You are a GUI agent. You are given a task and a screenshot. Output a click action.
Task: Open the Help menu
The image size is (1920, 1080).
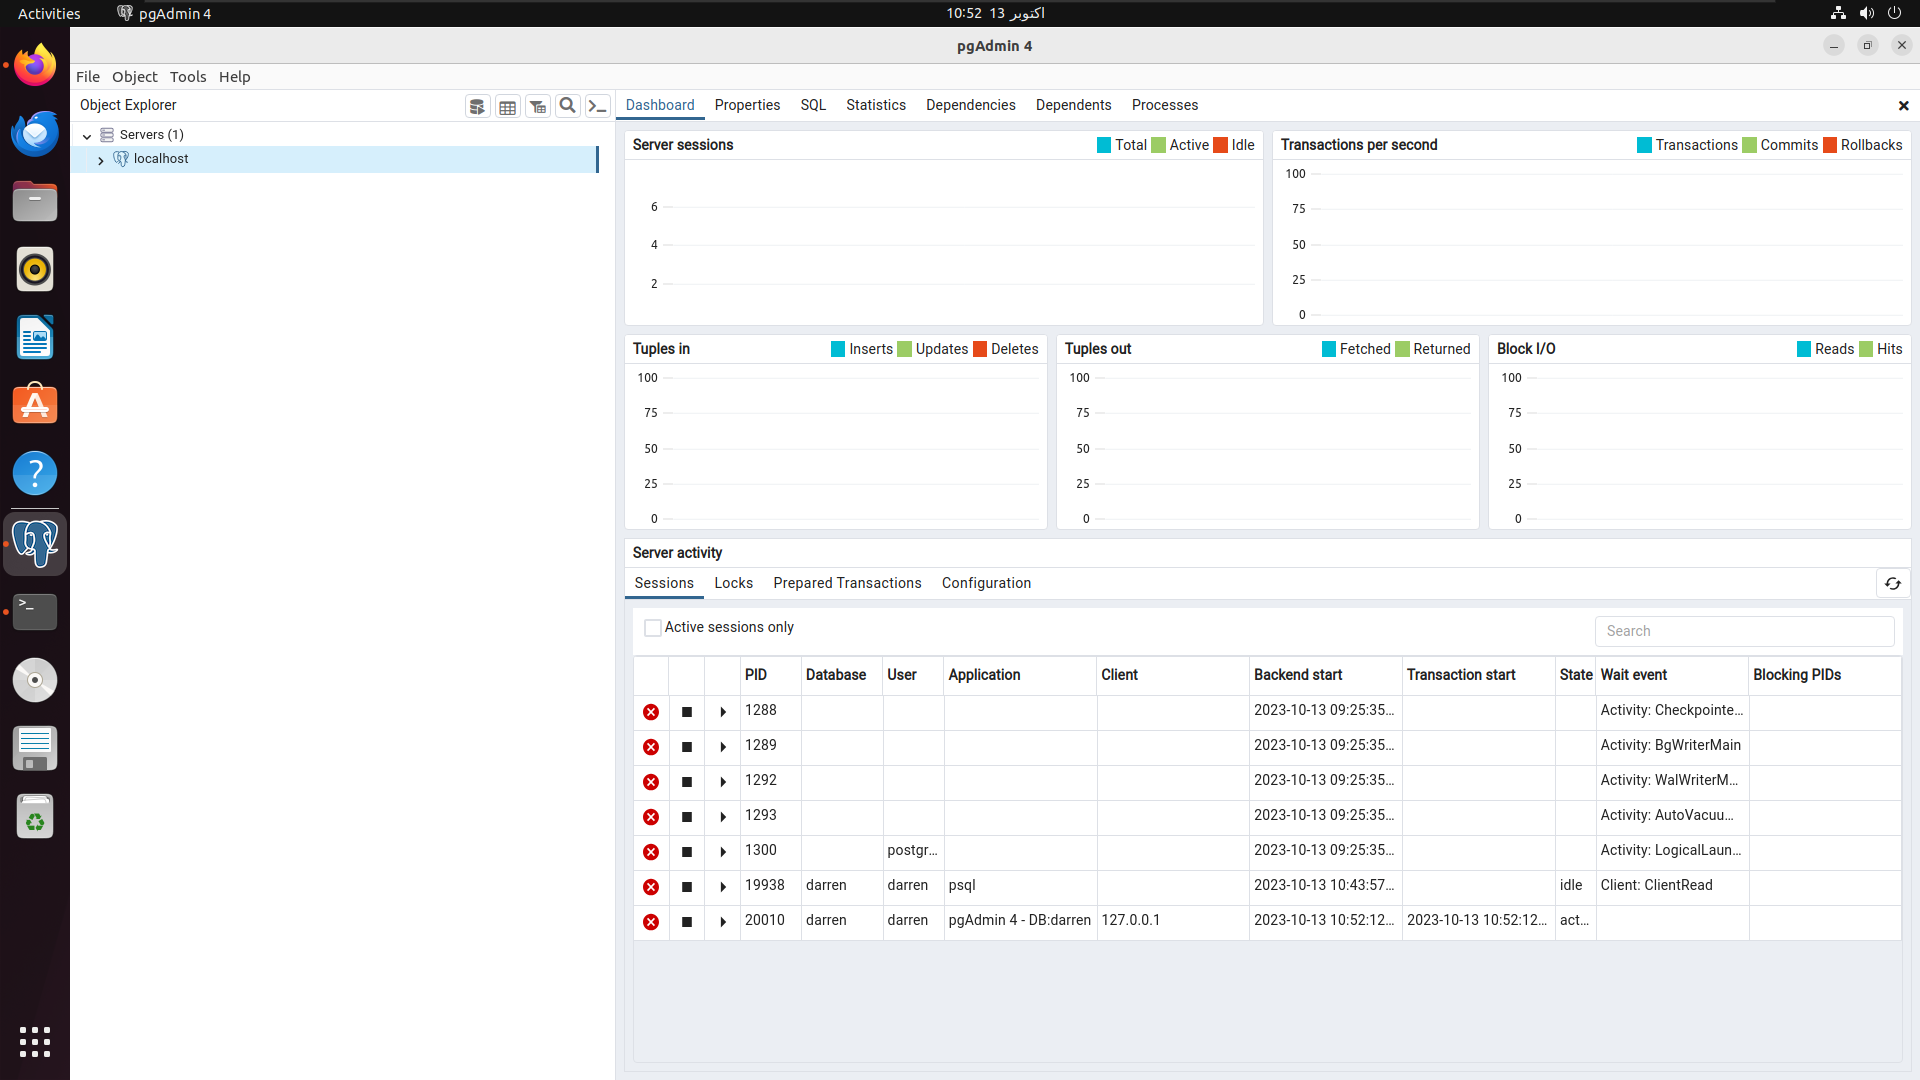[235, 77]
